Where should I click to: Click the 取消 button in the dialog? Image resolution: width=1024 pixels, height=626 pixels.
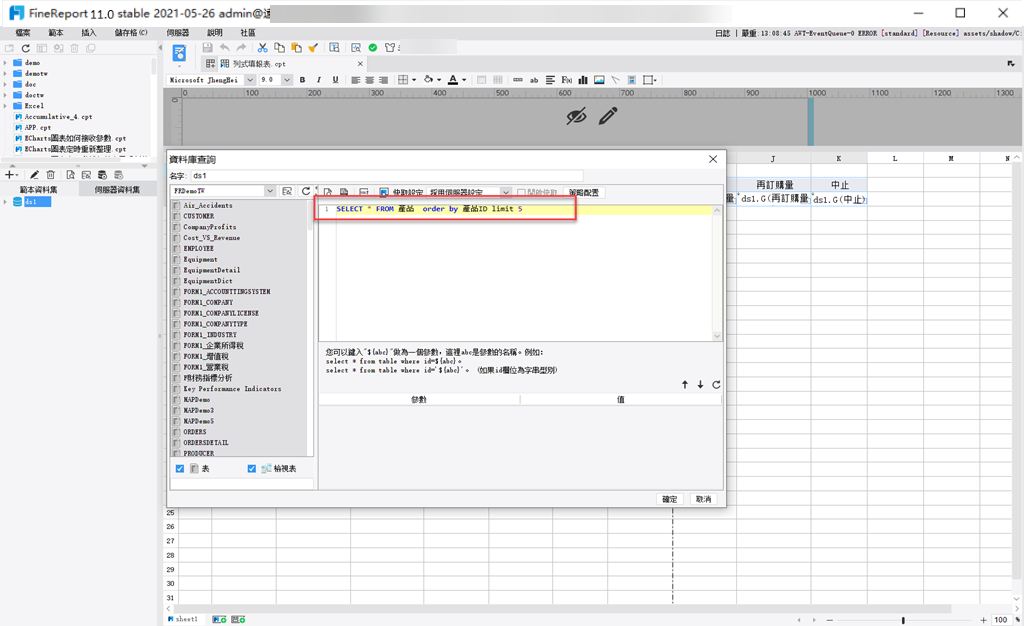703,499
